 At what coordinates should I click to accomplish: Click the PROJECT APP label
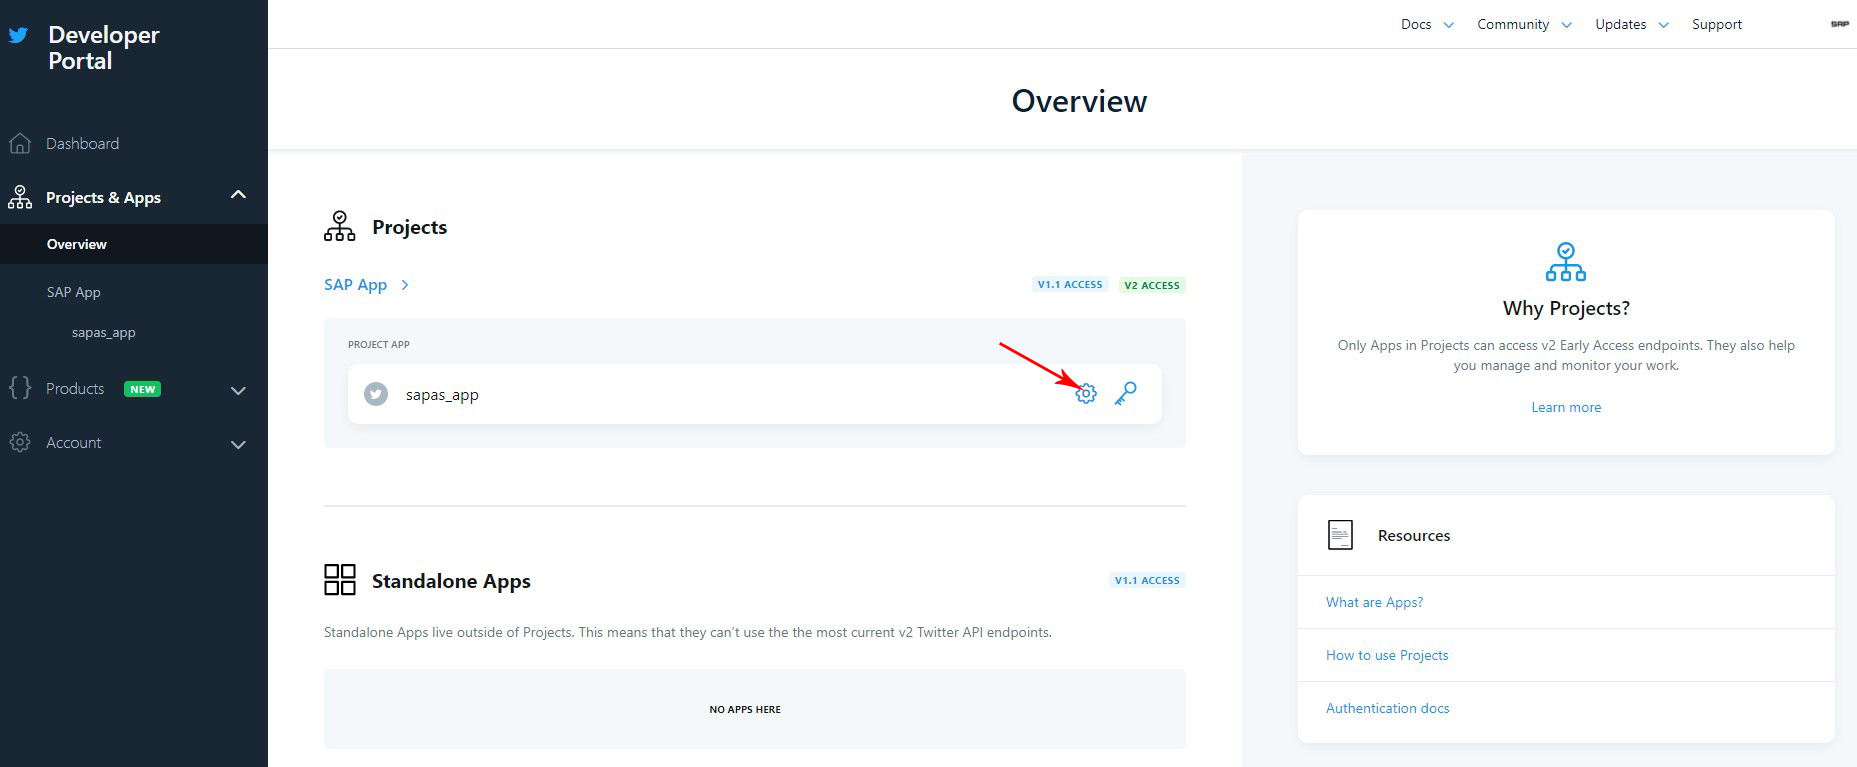click(x=379, y=344)
